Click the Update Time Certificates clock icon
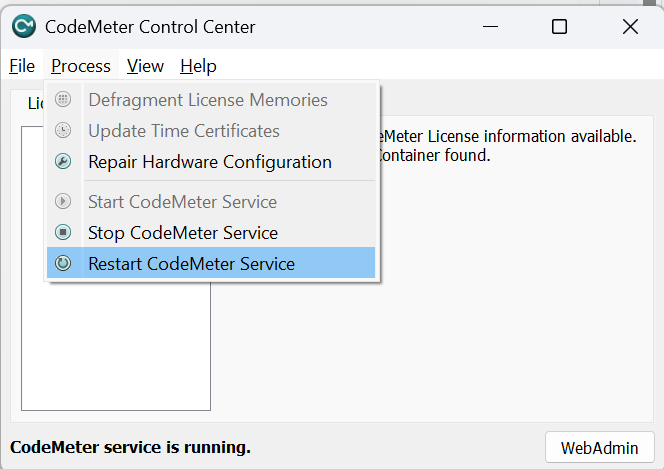 [x=63, y=131]
